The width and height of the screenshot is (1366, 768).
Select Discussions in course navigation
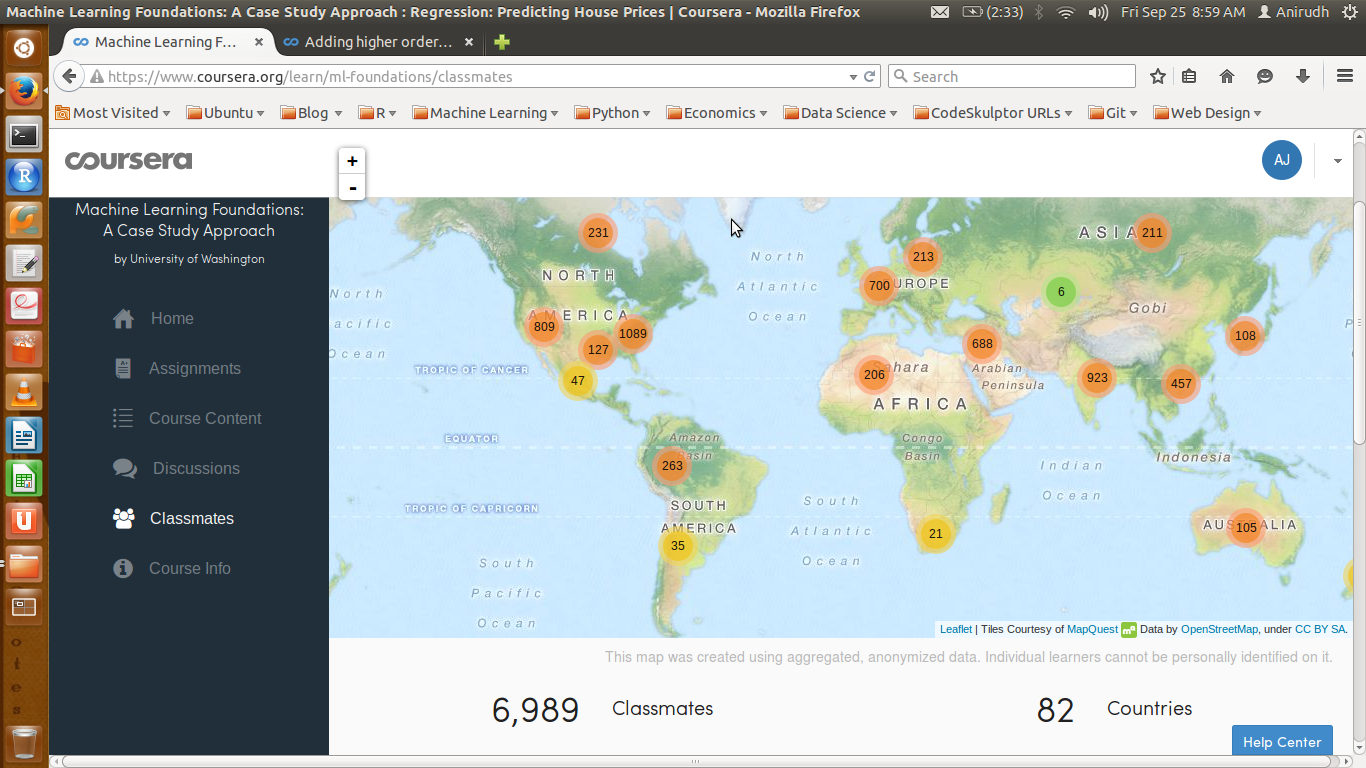[195, 469]
